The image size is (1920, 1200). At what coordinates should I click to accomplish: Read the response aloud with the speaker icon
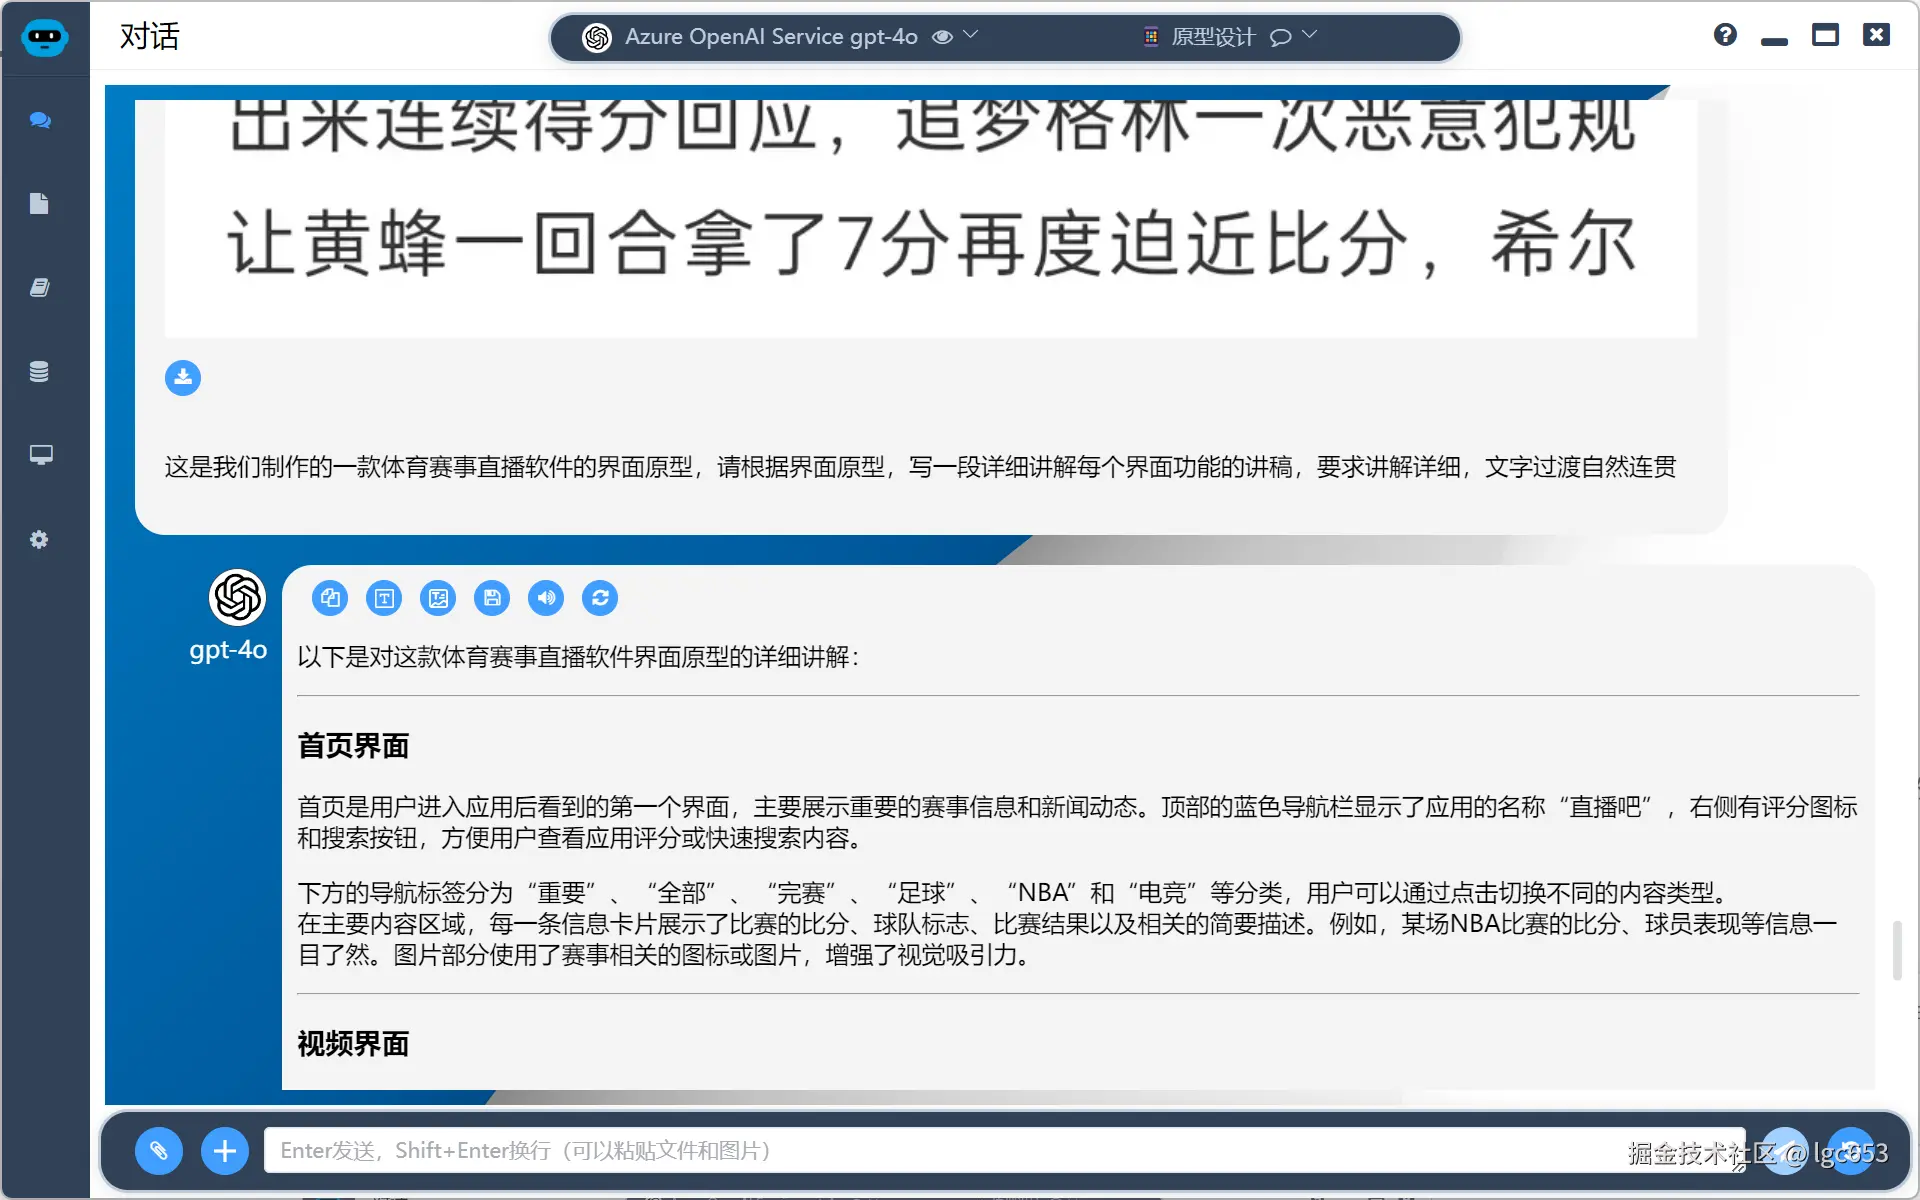point(546,598)
